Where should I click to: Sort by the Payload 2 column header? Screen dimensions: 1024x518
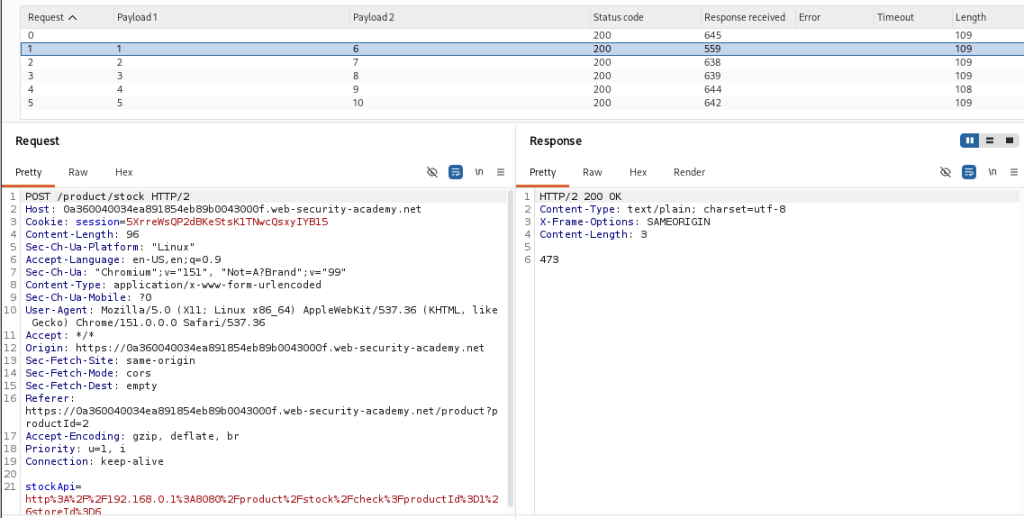click(x=469, y=18)
